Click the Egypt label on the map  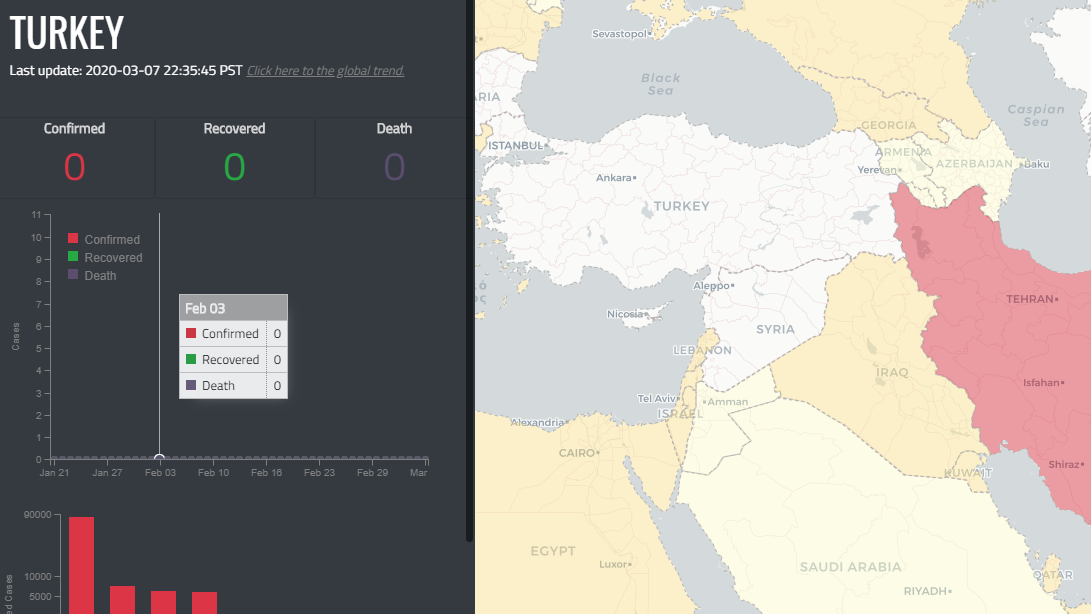point(552,551)
